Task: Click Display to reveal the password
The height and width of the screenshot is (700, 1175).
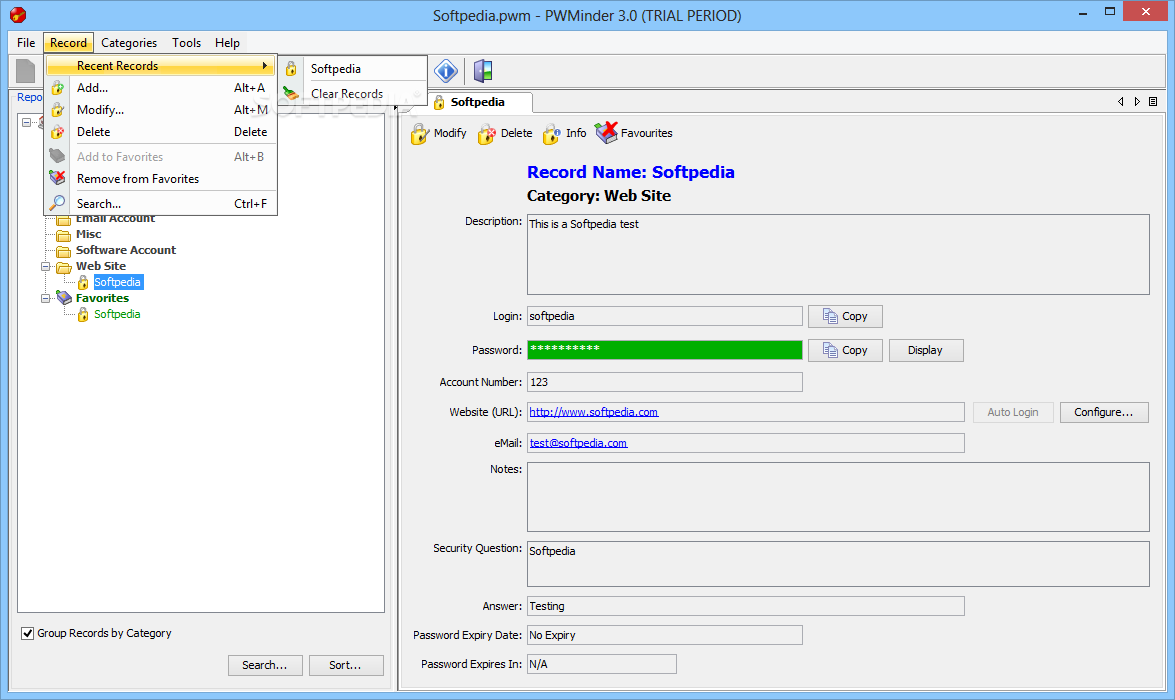Action: click(x=925, y=350)
